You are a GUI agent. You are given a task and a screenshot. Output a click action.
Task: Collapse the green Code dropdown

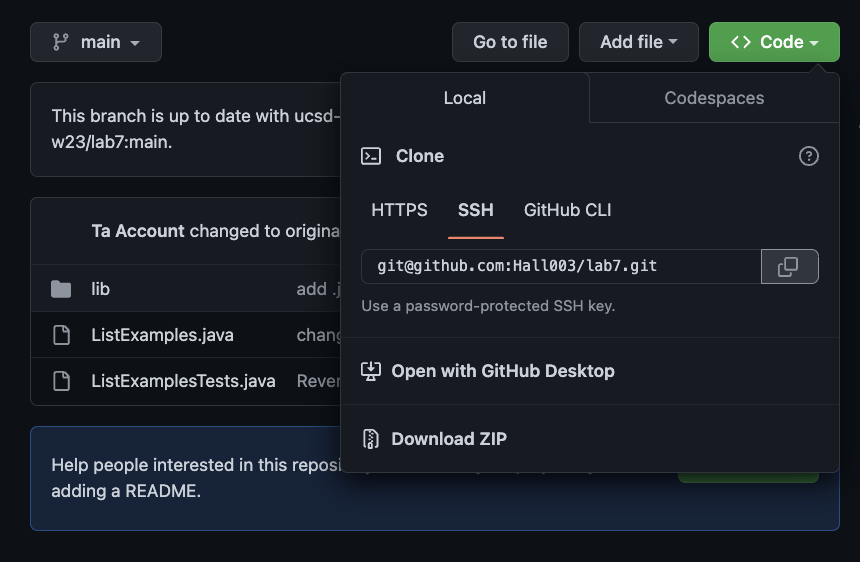point(774,42)
